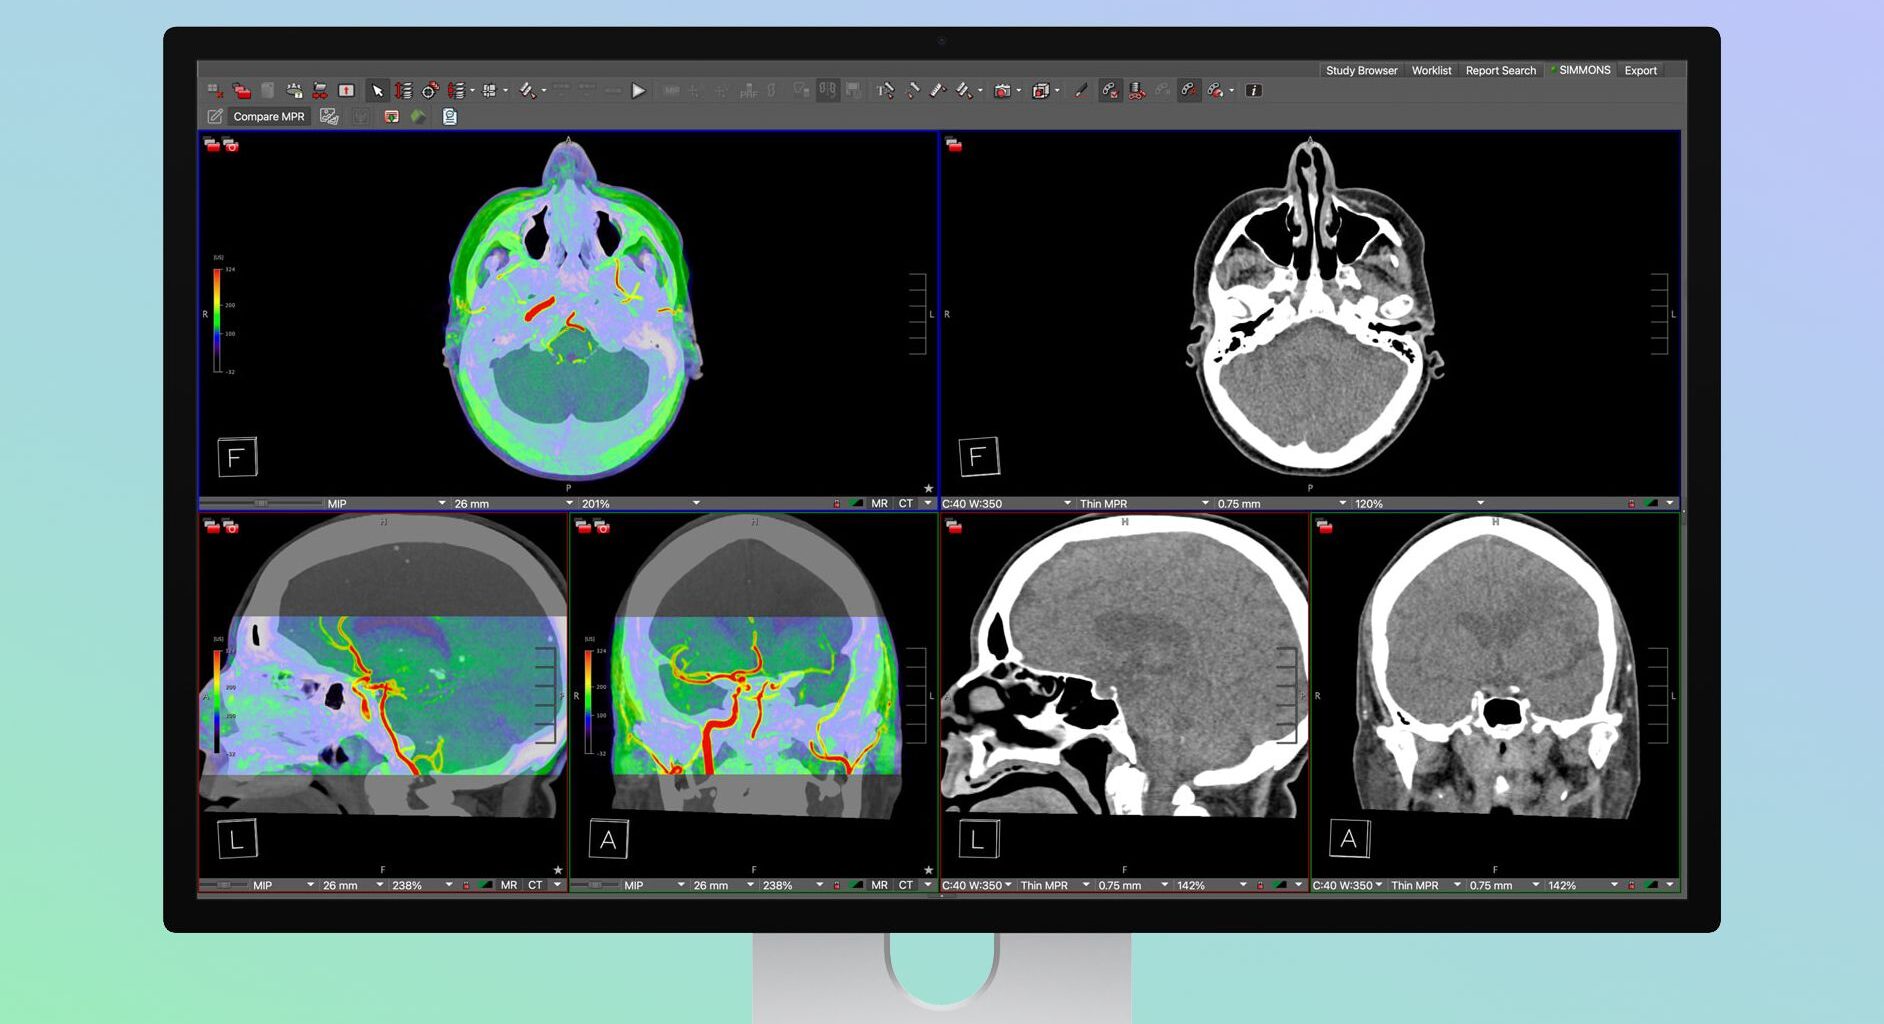Switch to the Worklist tab
The width and height of the screenshot is (1884, 1024).
pos(1431,70)
